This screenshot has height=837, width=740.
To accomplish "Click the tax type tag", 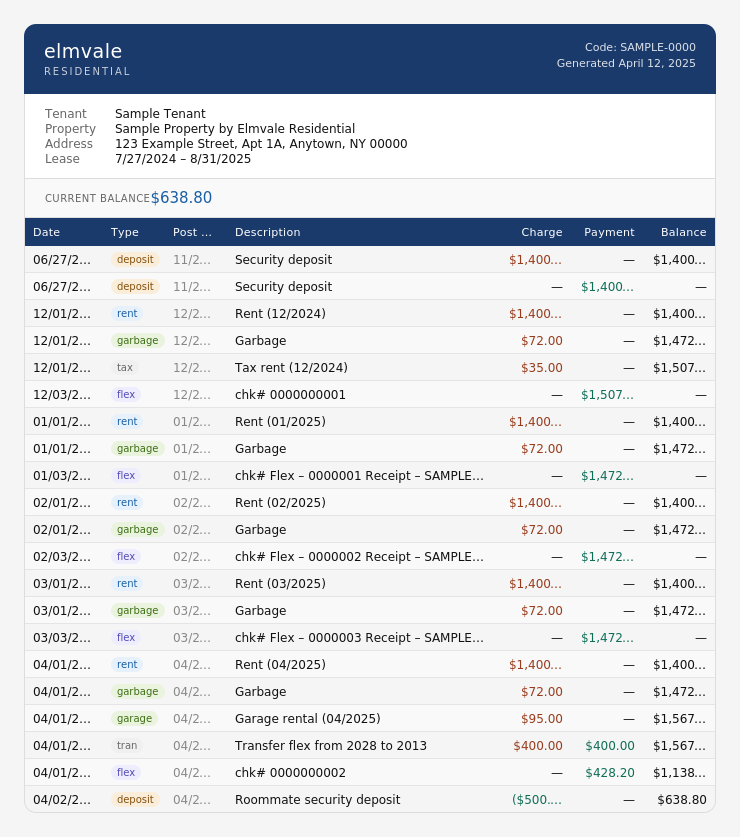I will [125, 367].
